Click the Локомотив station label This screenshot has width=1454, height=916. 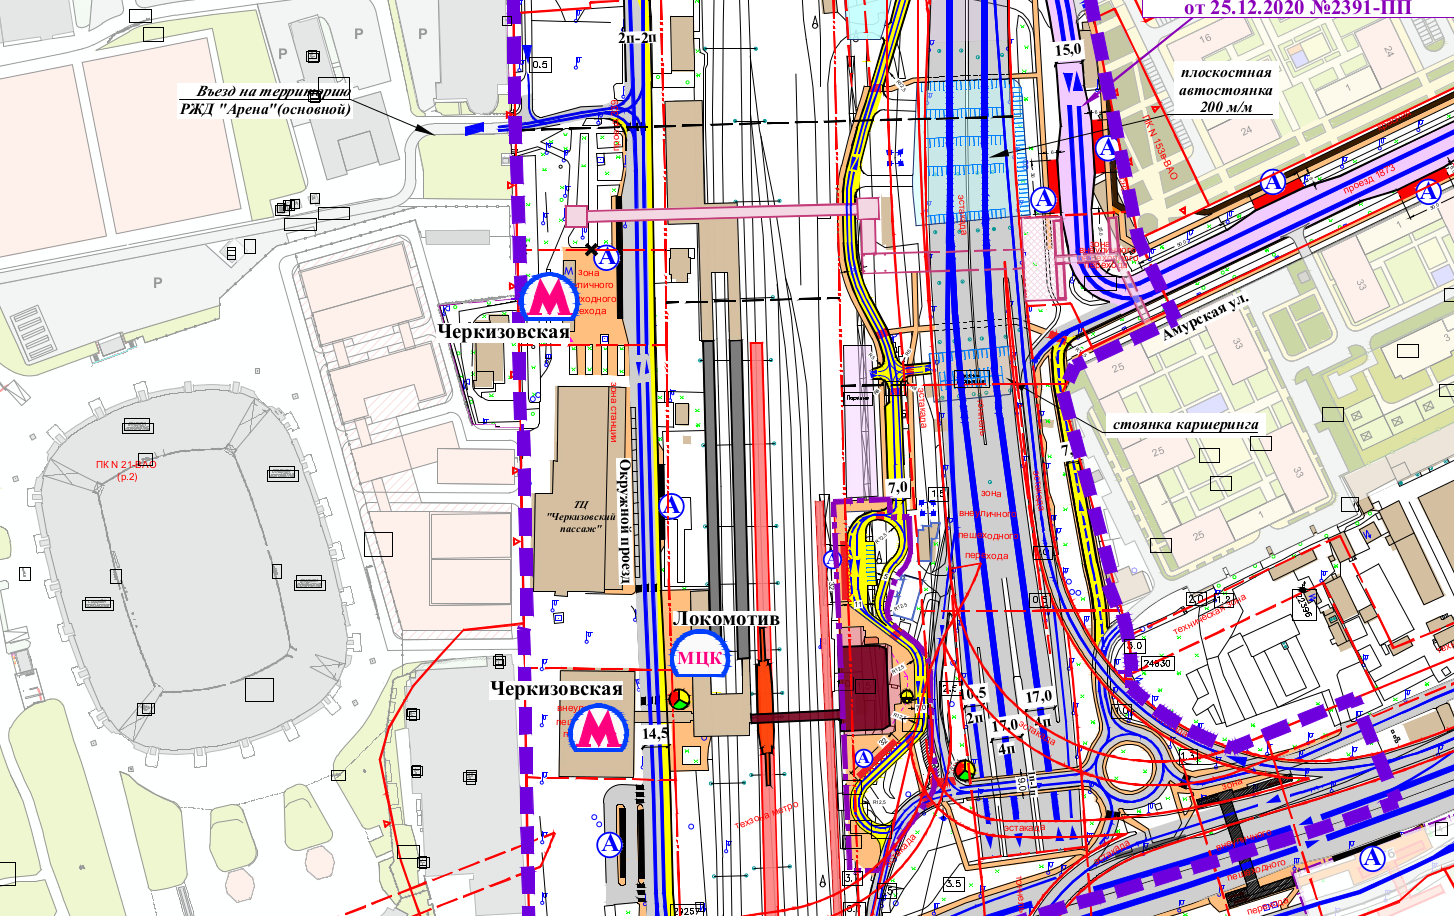(x=726, y=618)
